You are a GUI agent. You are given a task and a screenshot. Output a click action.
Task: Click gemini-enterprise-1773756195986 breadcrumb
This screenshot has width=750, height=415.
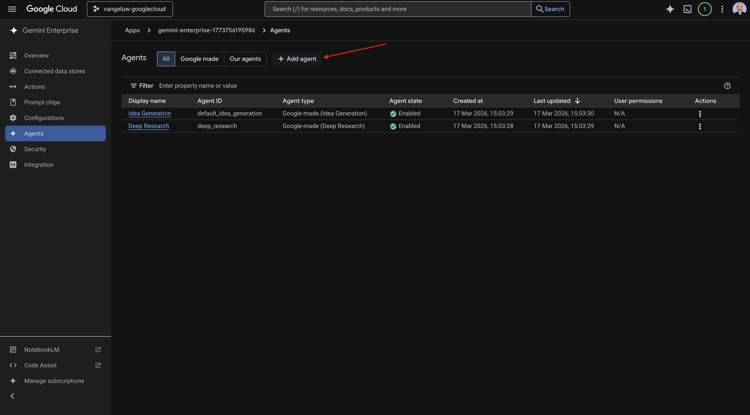click(x=207, y=30)
